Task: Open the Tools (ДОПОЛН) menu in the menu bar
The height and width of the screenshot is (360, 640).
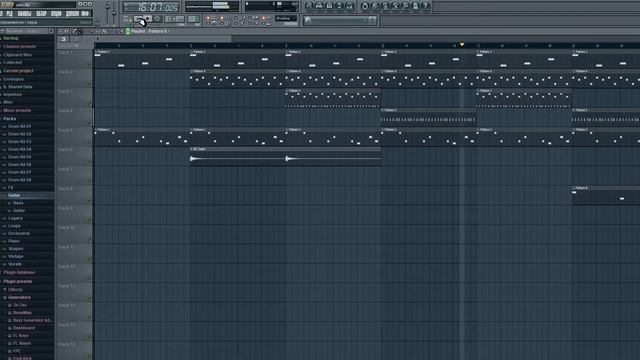Action: pyautogui.click(x=72, y=13)
